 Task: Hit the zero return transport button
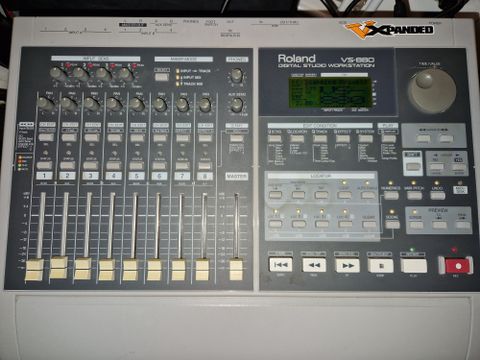point(280,265)
